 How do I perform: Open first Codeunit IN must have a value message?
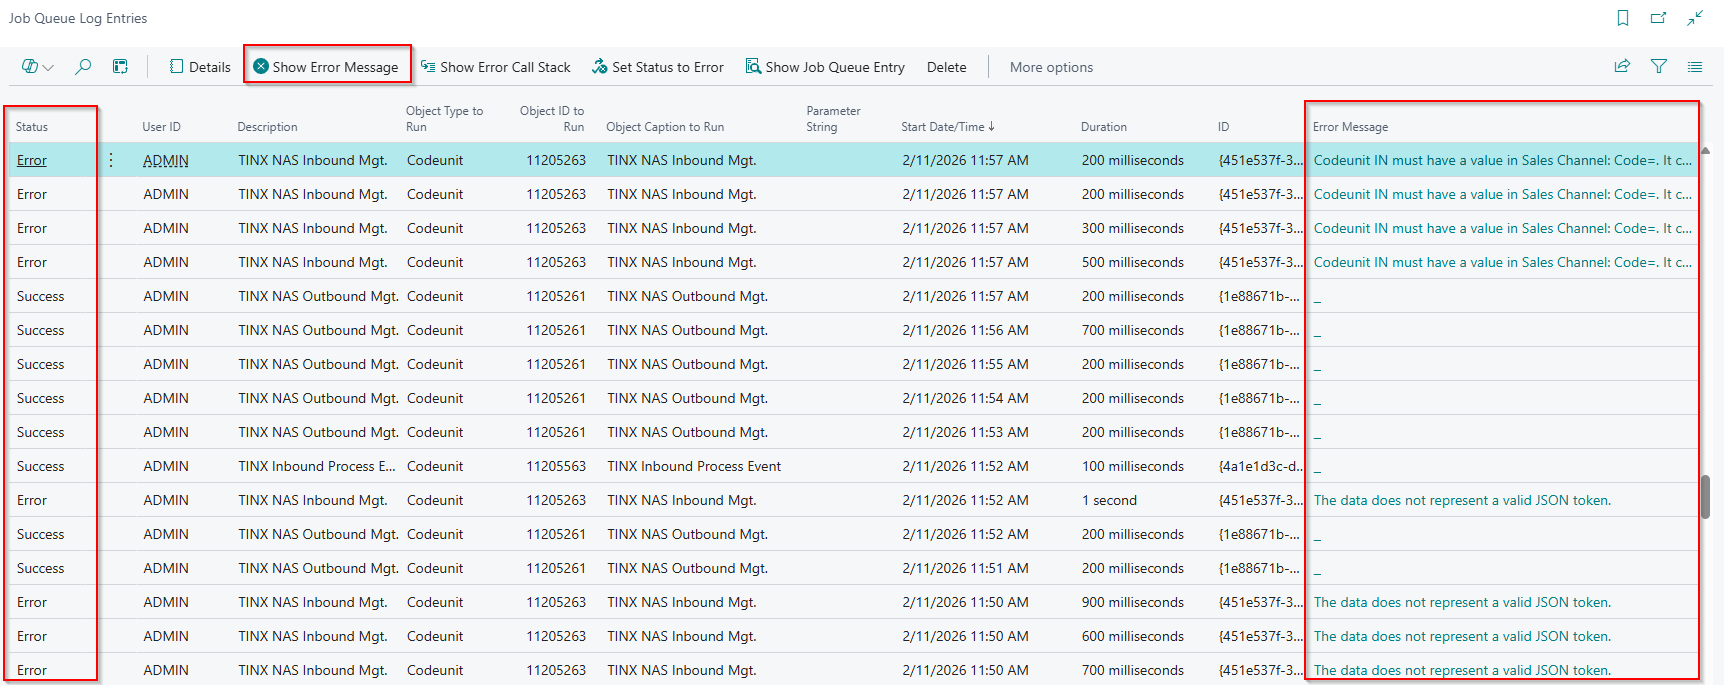(x=1502, y=160)
